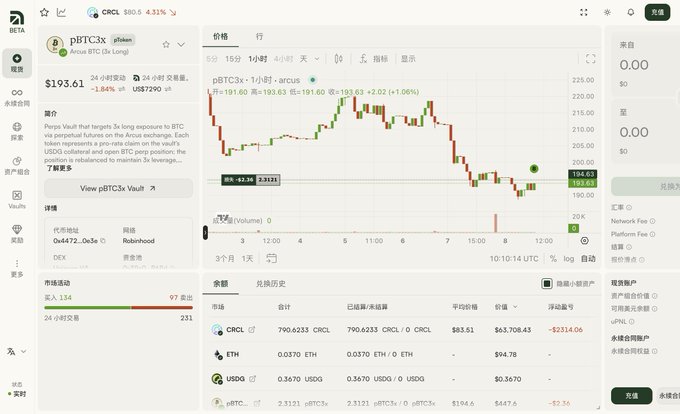Click the Network Fee info icon
The height and width of the screenshot is (414, 680).
tap(652, 221)
